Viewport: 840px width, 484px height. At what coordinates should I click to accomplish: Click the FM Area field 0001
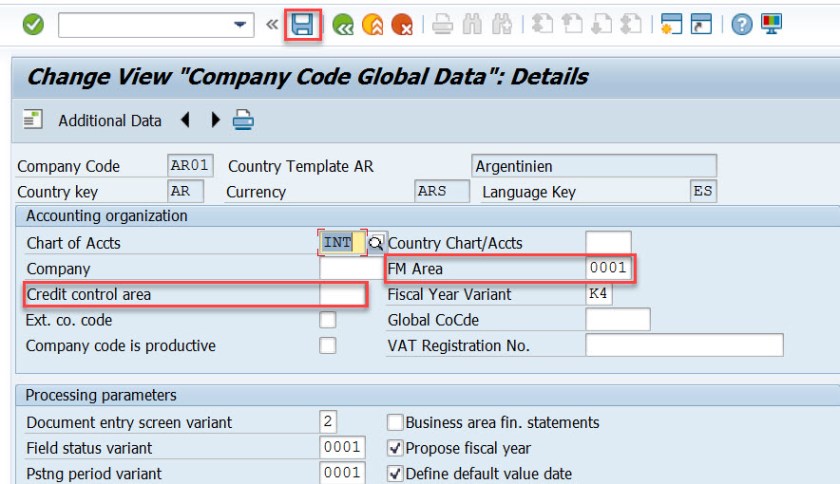[x=609, y=267]
